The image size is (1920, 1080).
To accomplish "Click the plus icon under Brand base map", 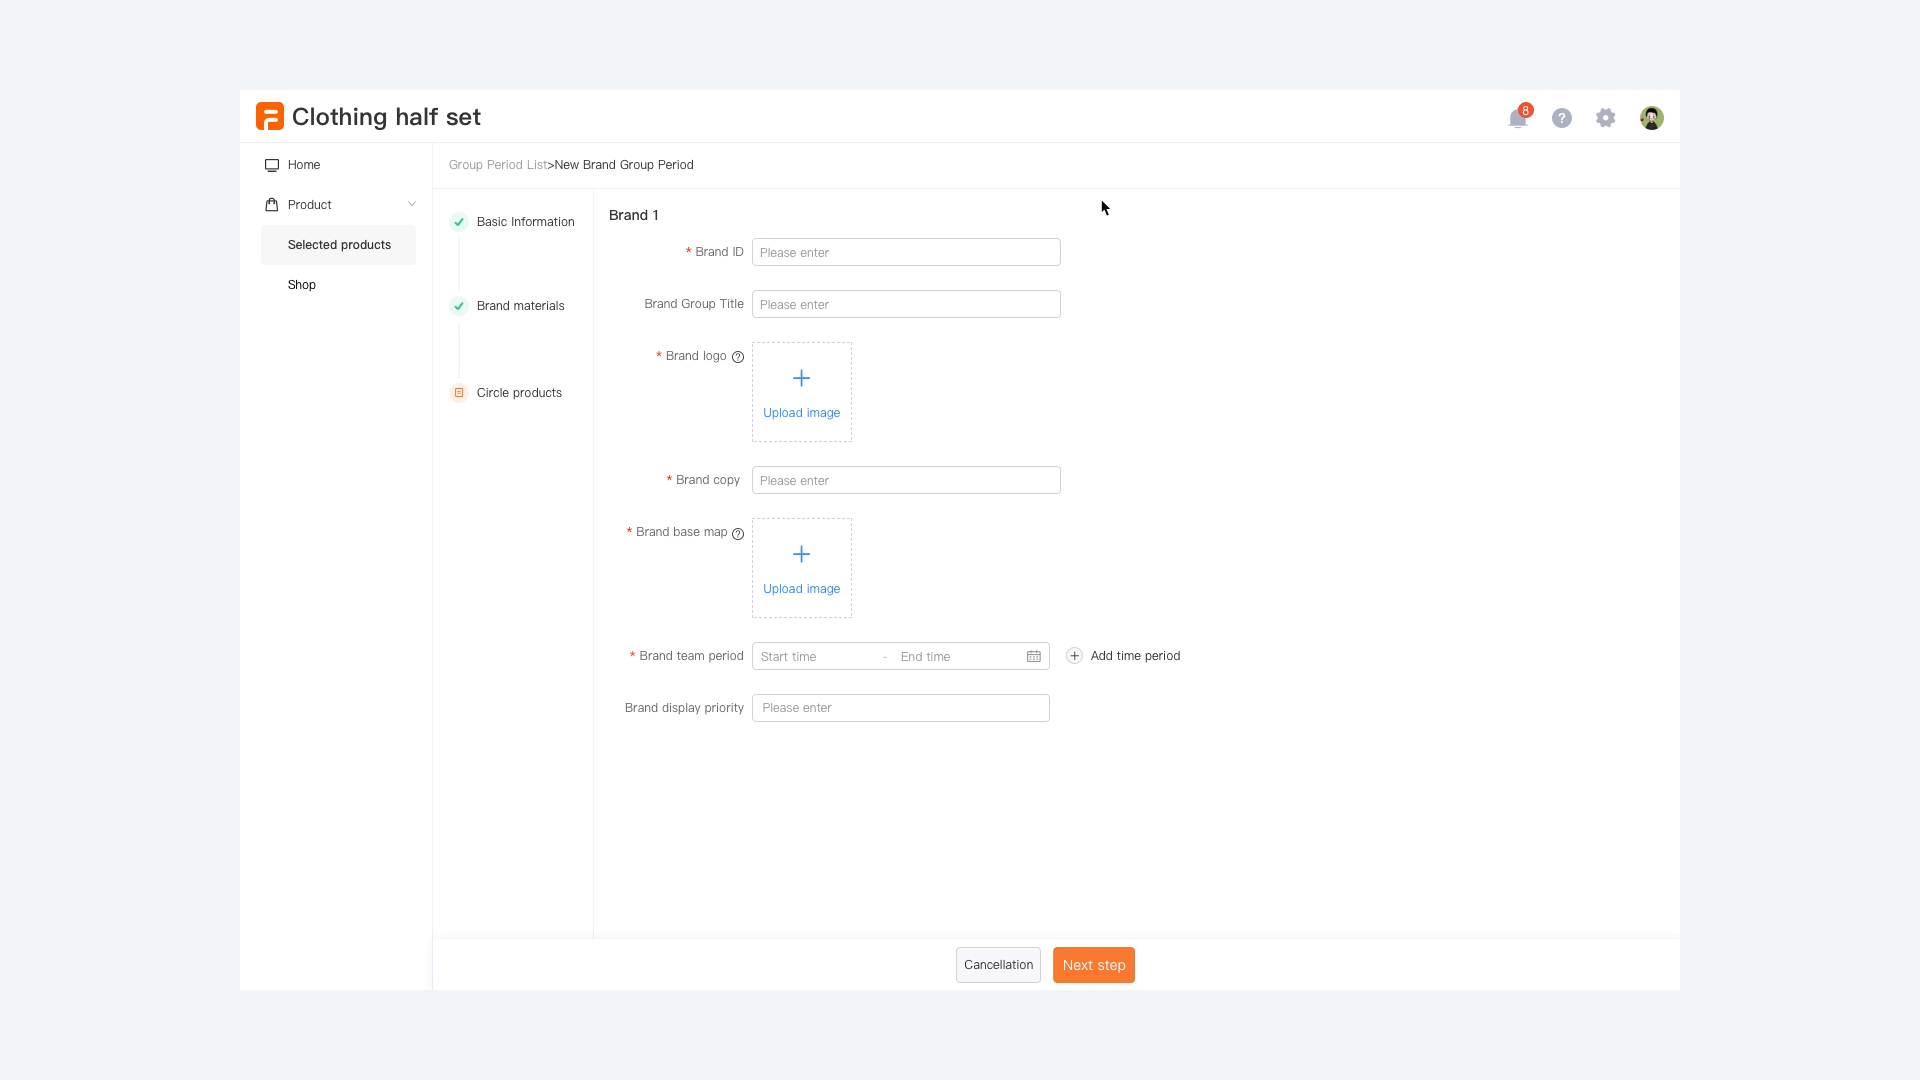I will (801, 554).
